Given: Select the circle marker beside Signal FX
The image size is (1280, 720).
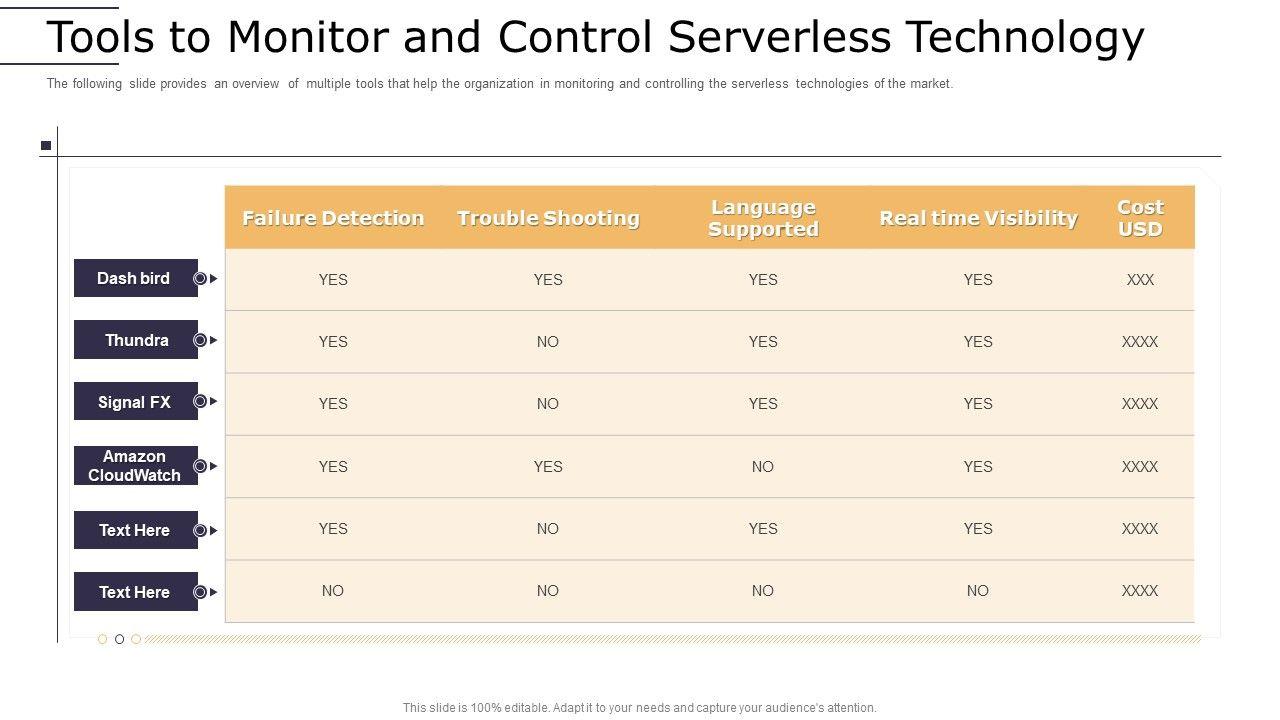Looking at the screenshot, I should pyautogui.click(x=200, y=401).
